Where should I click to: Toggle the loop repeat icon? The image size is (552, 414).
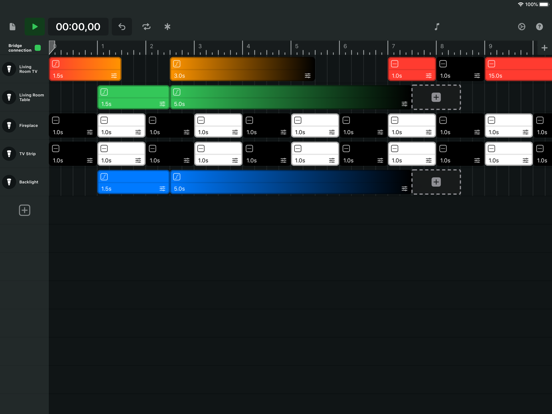146,27
